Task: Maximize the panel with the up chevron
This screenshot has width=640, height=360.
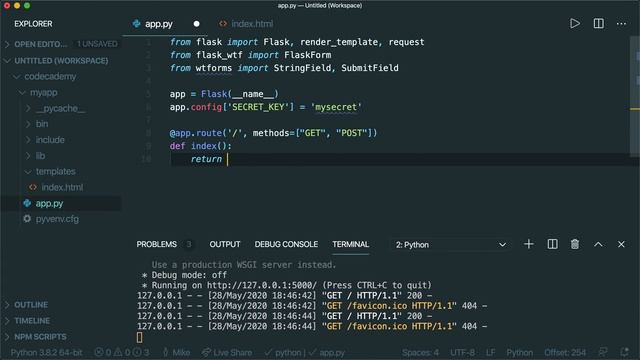Action: pos(598,244)
